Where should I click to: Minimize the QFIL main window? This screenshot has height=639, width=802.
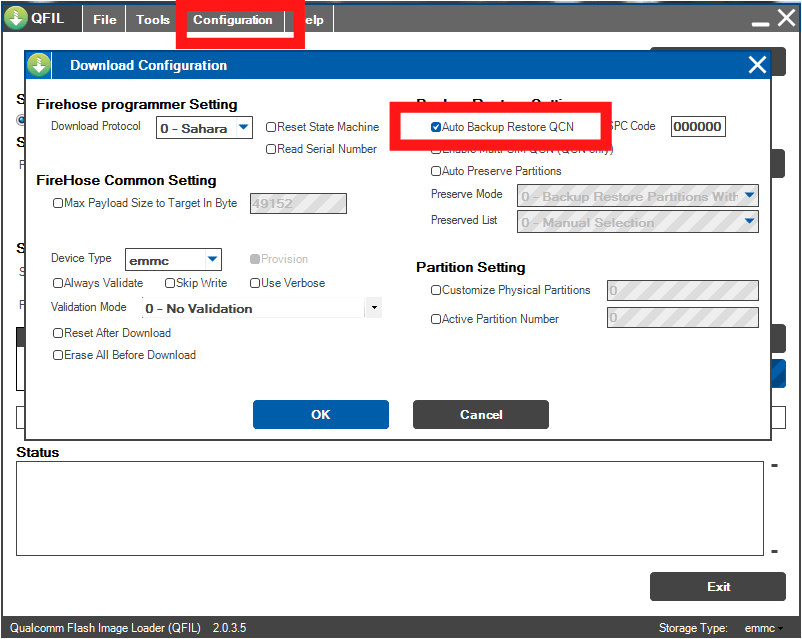coord(760,23)
